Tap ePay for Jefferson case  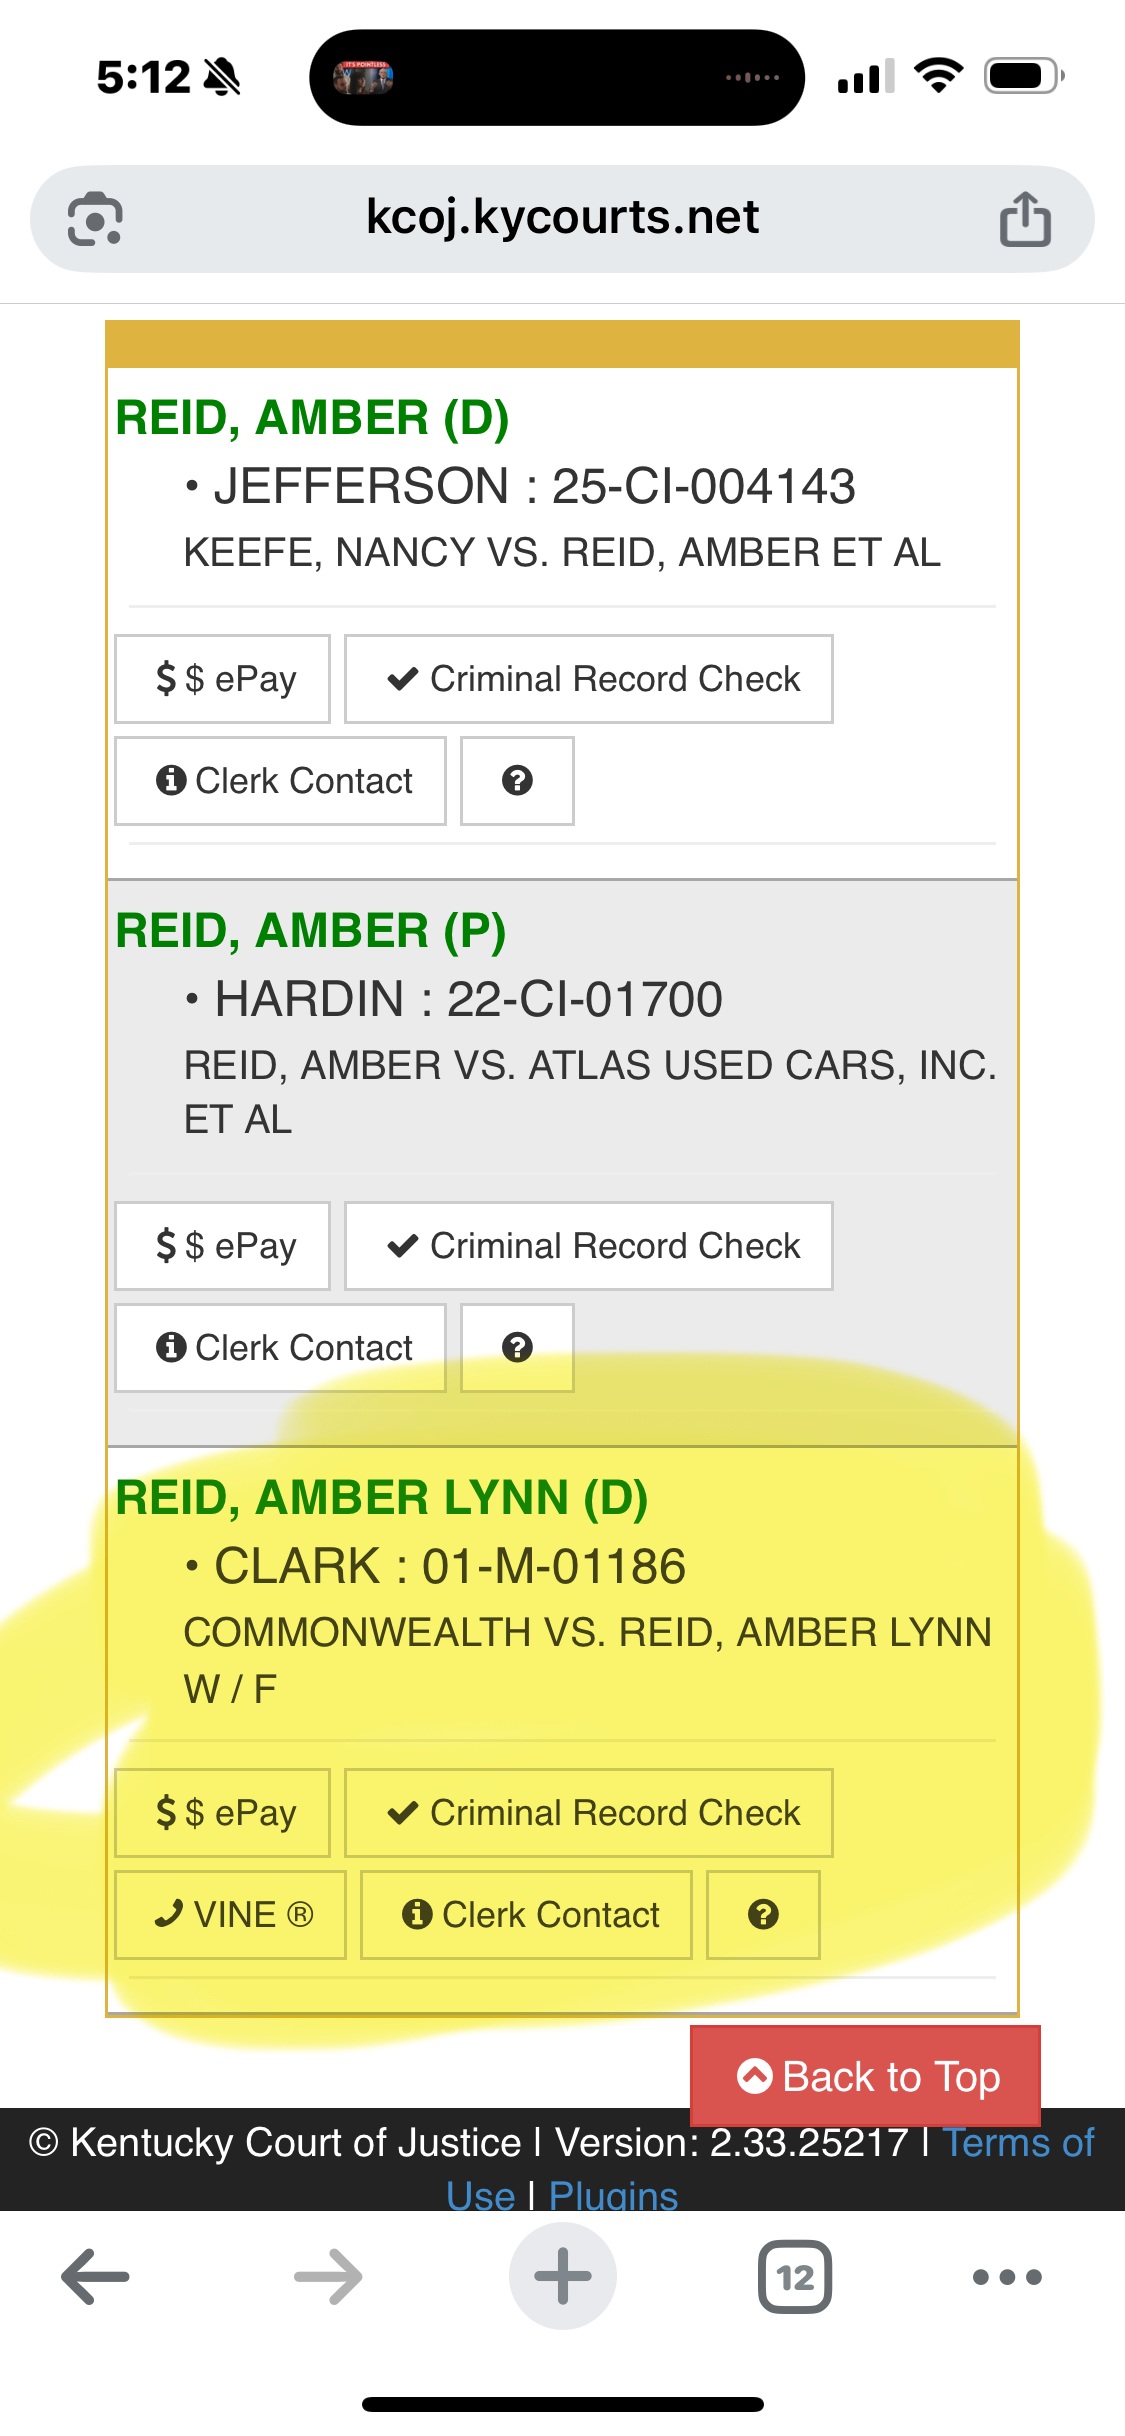tap(223, 679)
